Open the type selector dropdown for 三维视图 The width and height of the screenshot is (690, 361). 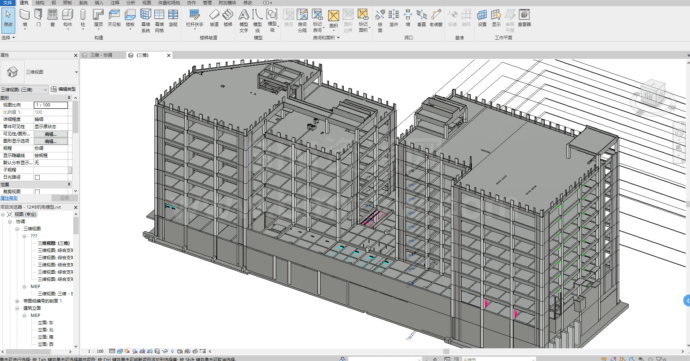tap(76, 72)
